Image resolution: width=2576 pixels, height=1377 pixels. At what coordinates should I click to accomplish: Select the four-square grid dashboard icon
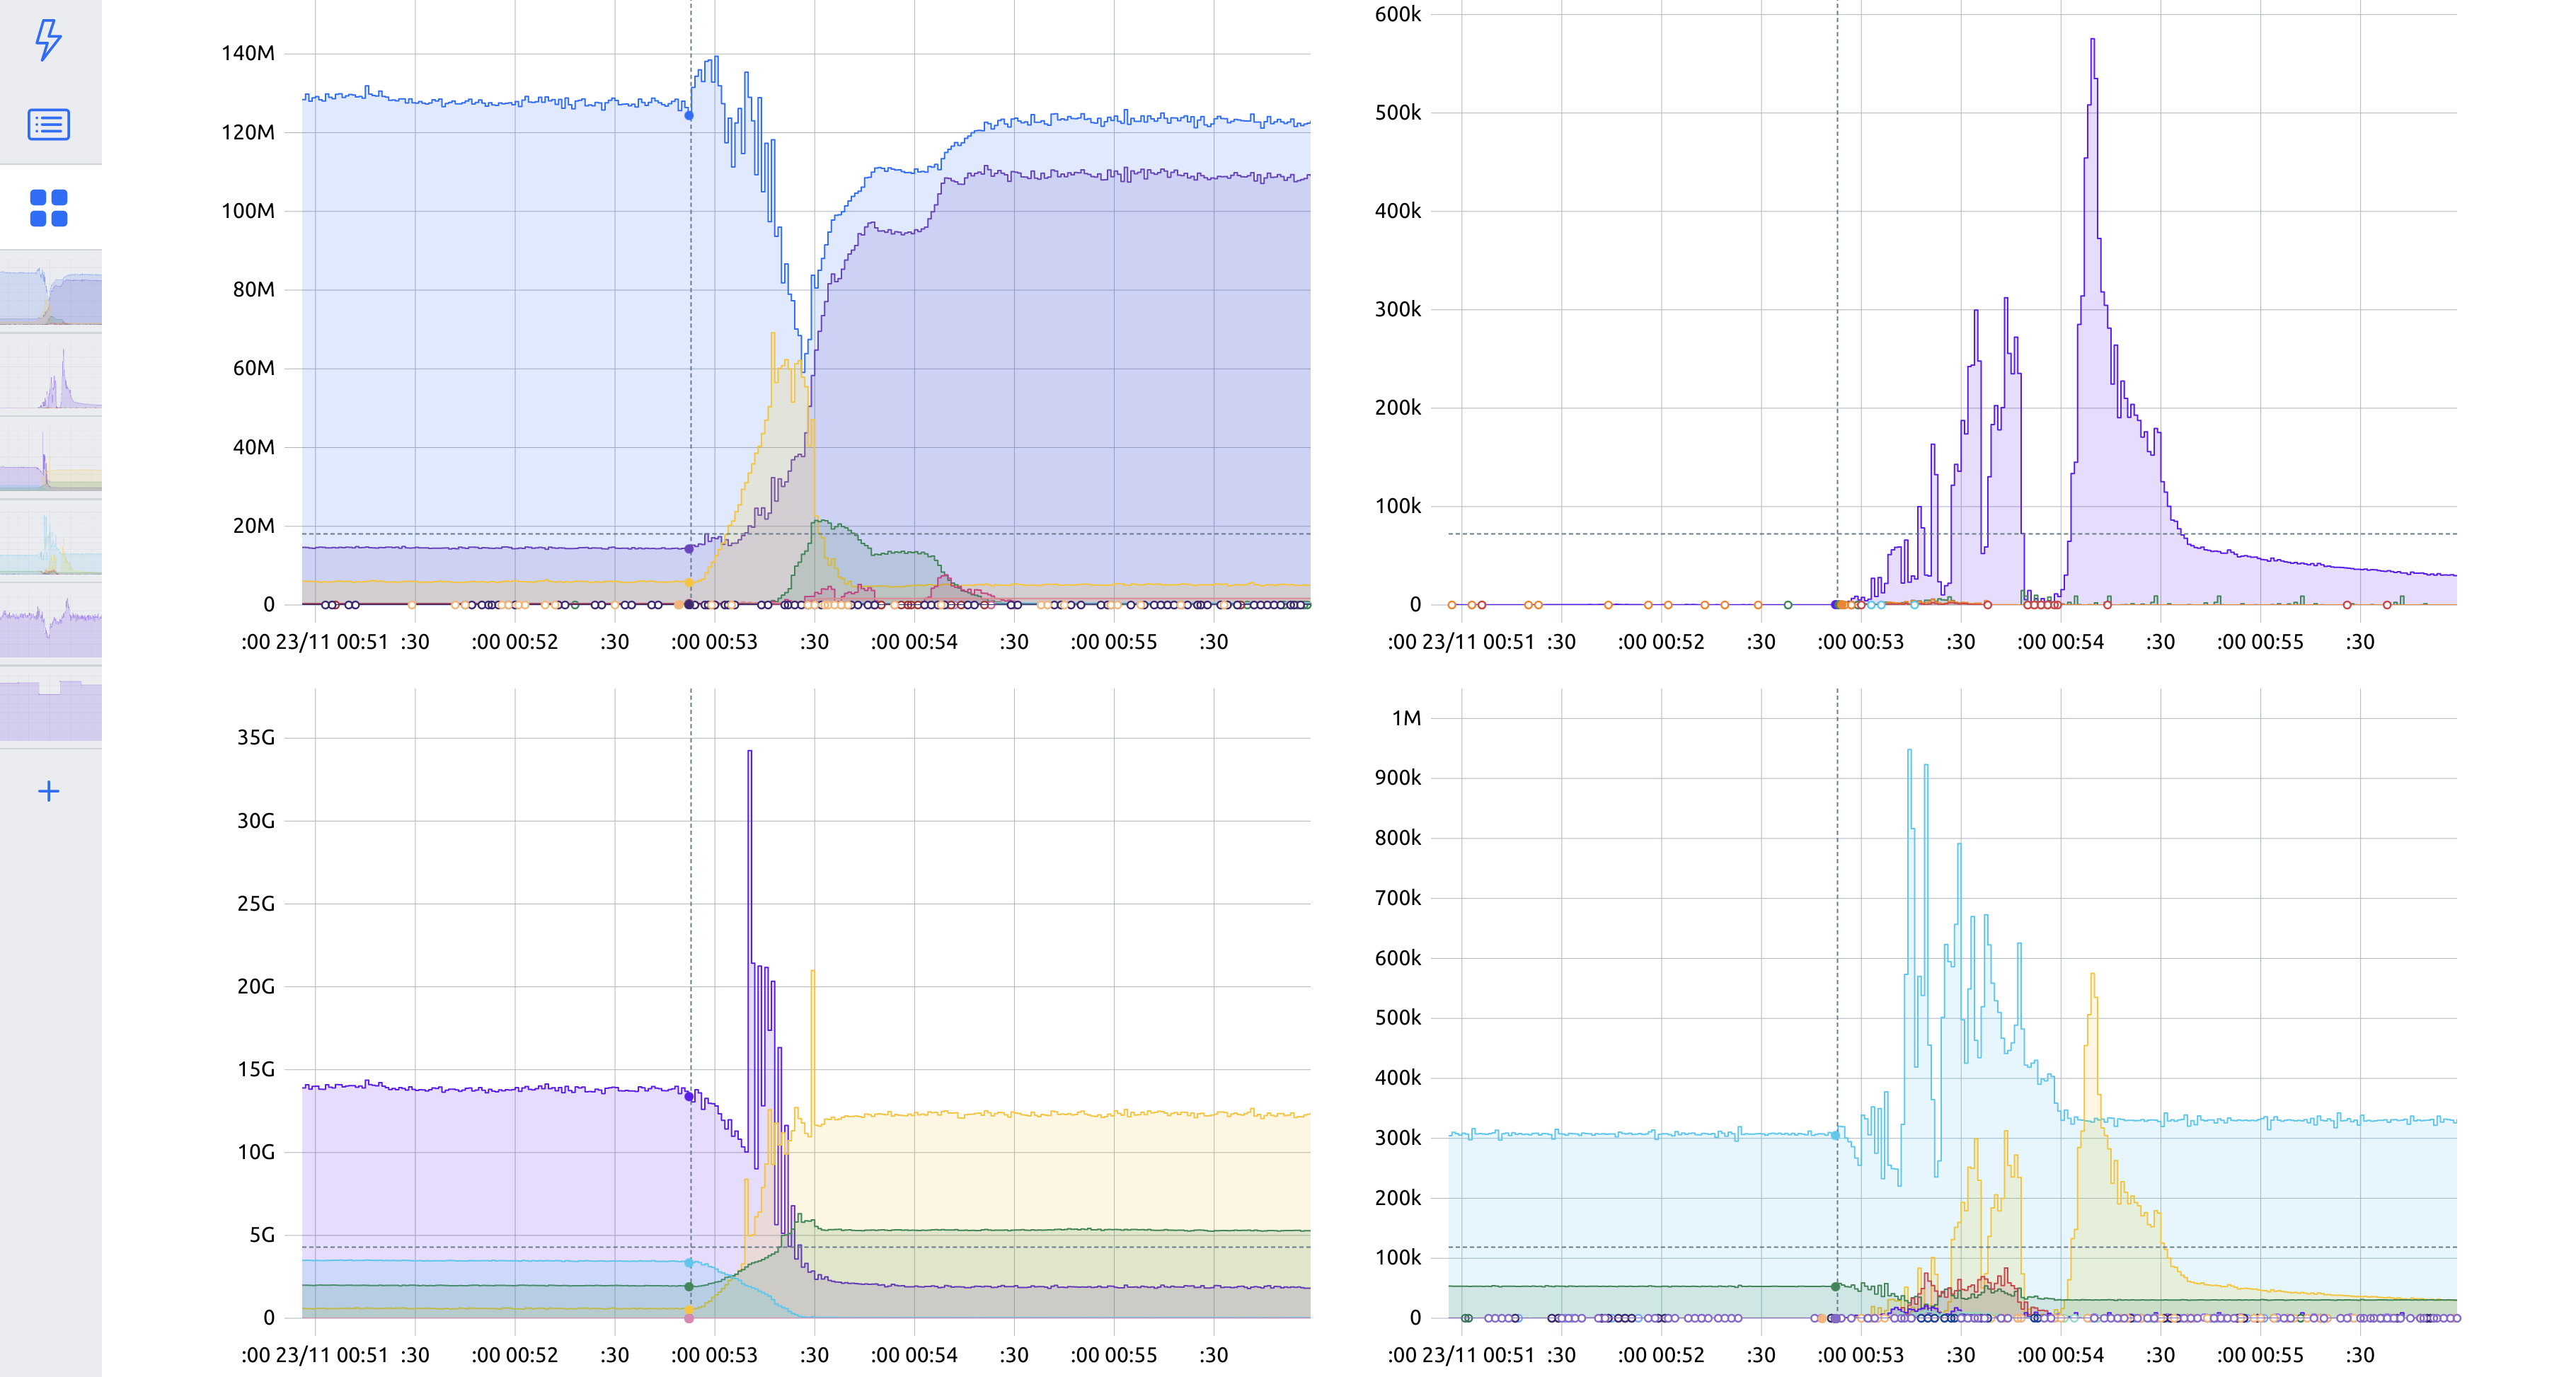tap(48, 208)
